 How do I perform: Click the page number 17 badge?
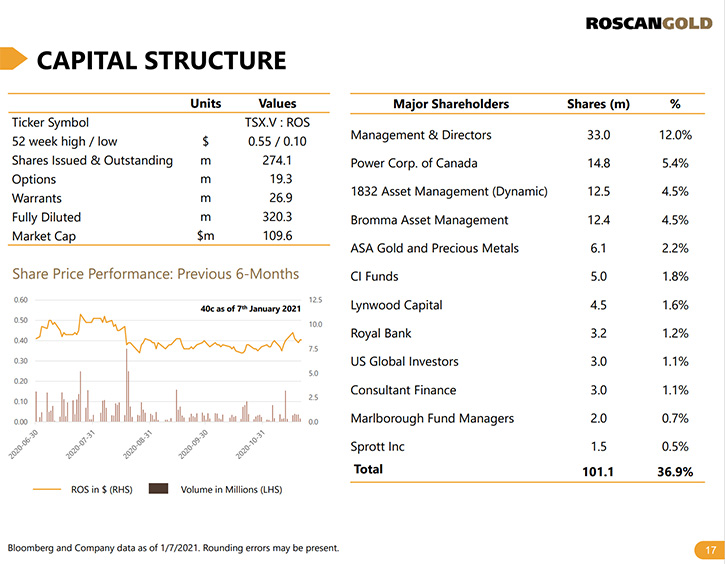tap(710, 550)
